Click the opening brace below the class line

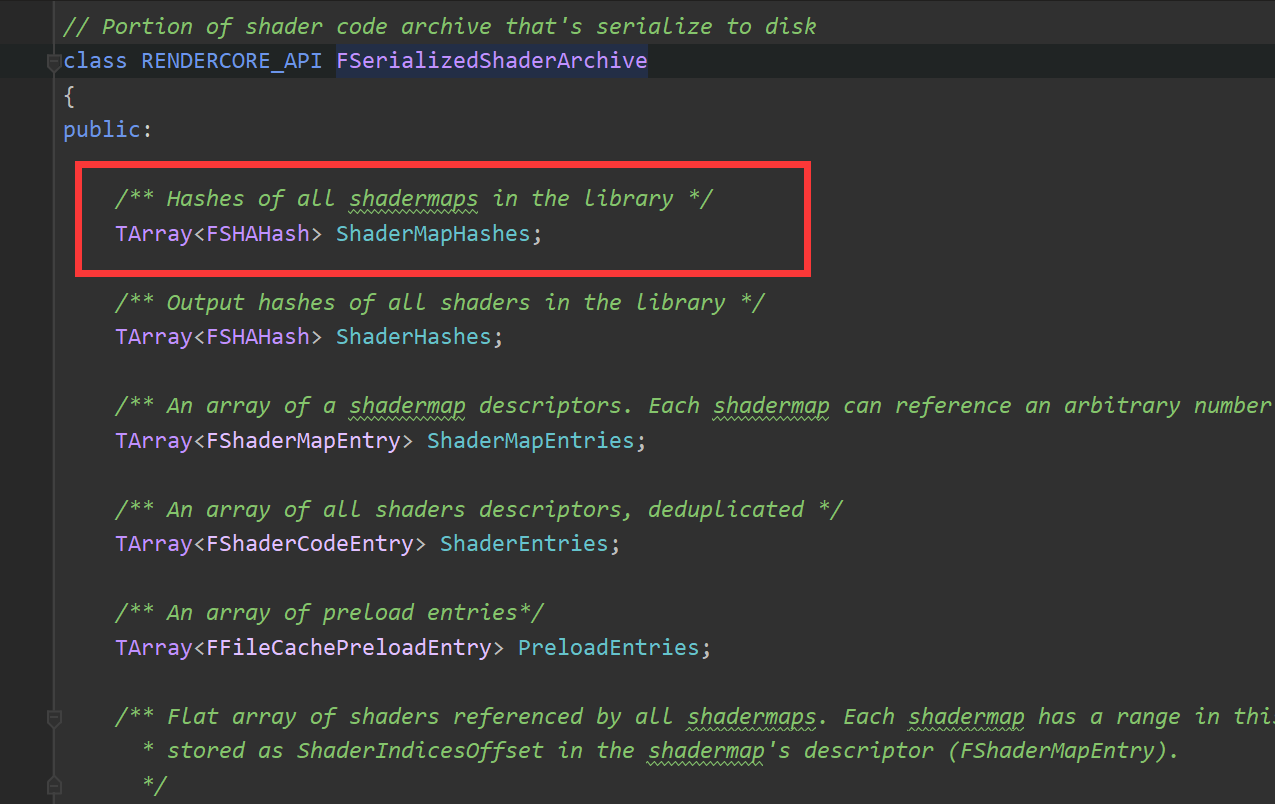tap(69, 96)
